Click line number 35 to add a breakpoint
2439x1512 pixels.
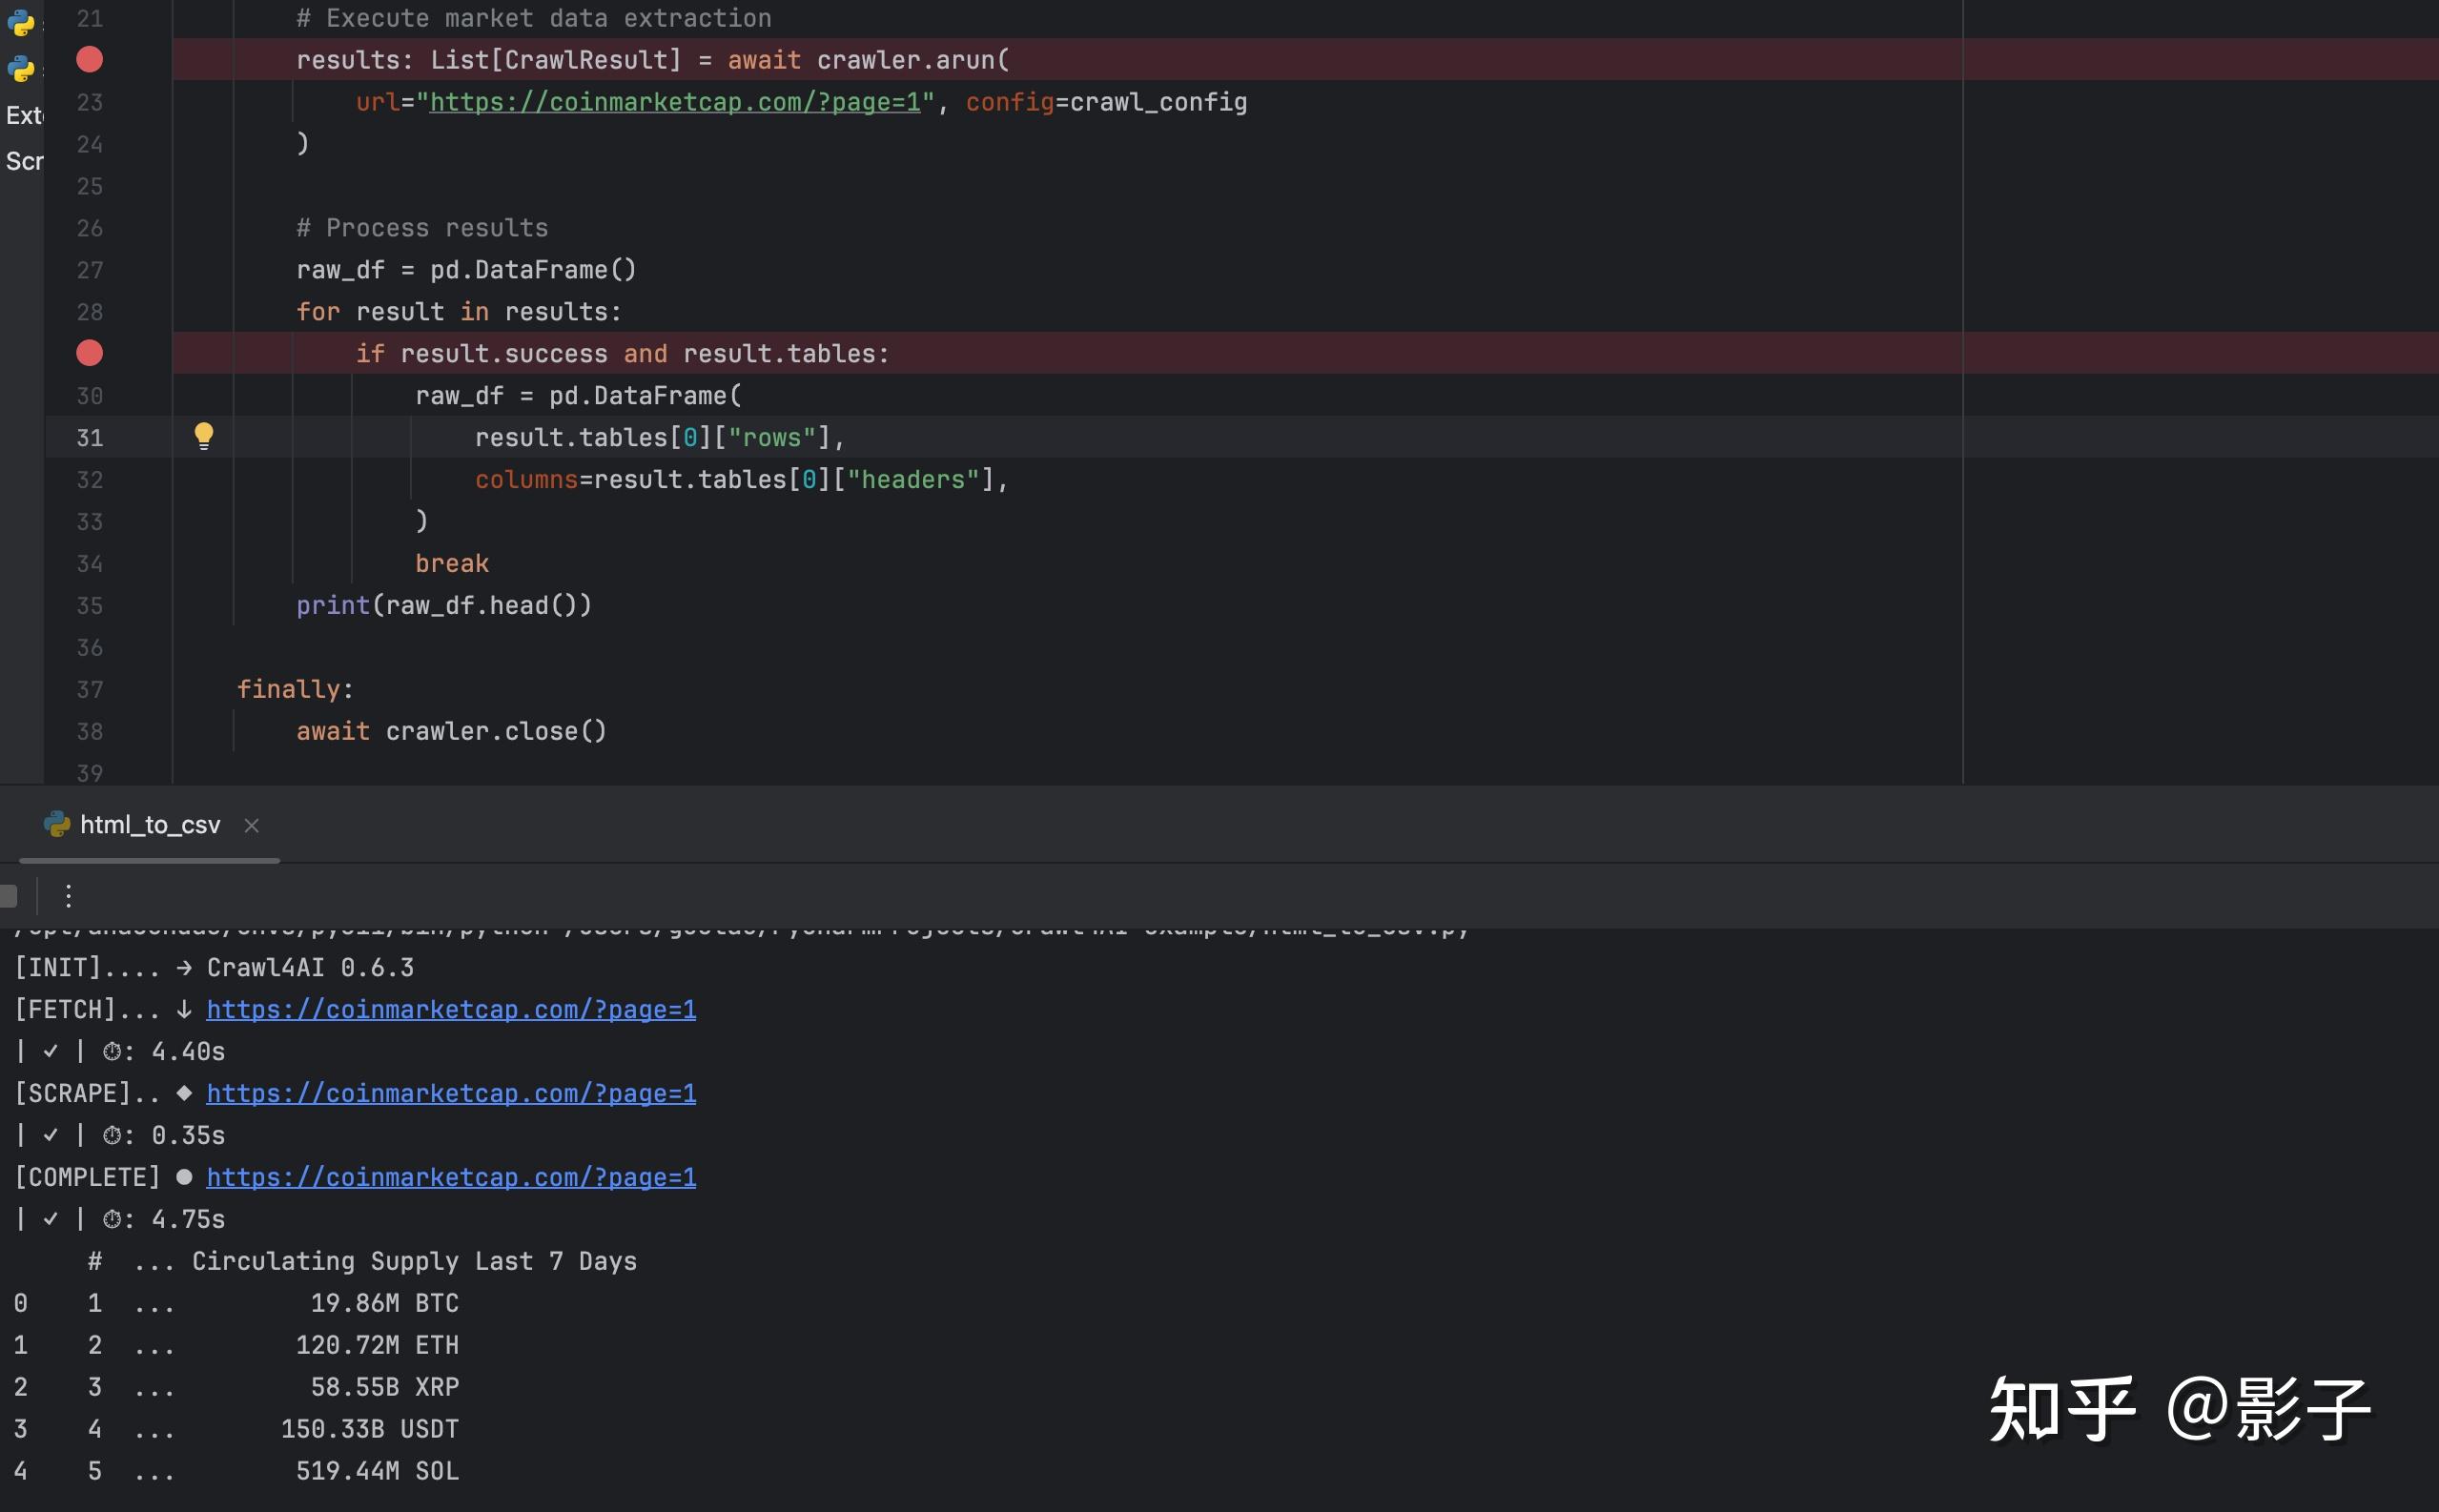point(89,606)
